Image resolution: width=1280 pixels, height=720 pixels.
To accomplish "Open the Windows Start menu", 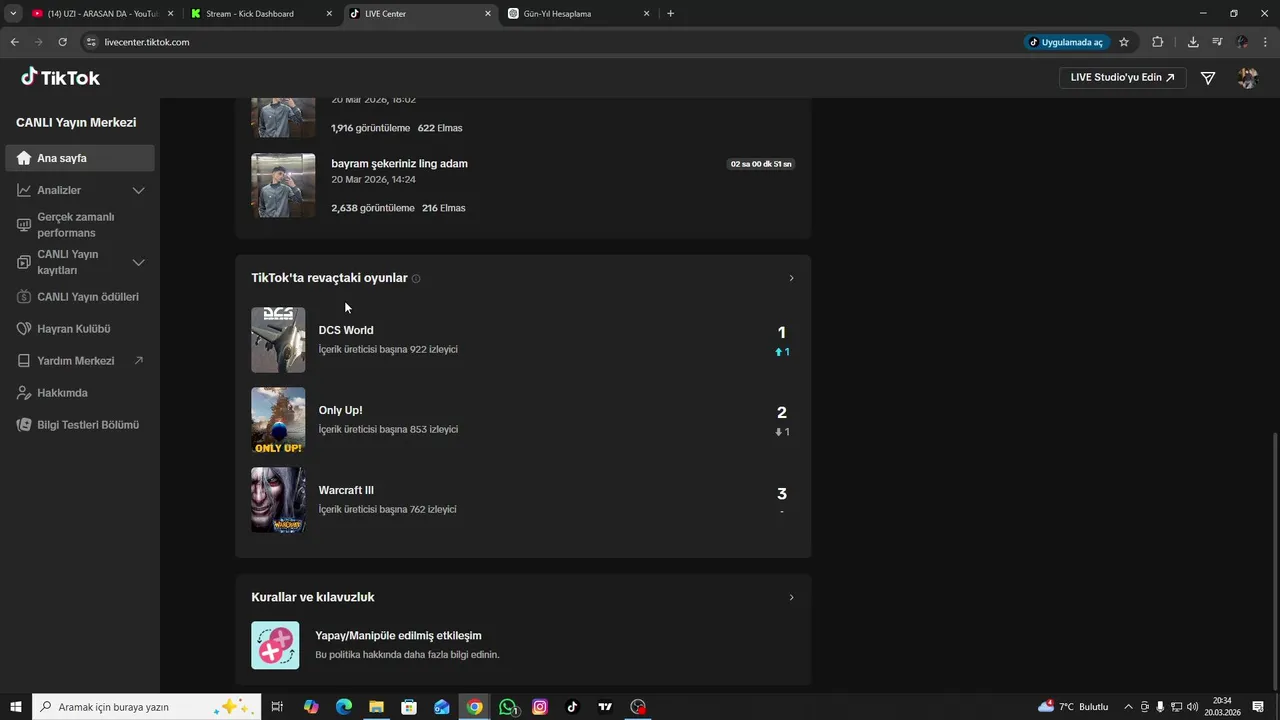I will point(16,707).
